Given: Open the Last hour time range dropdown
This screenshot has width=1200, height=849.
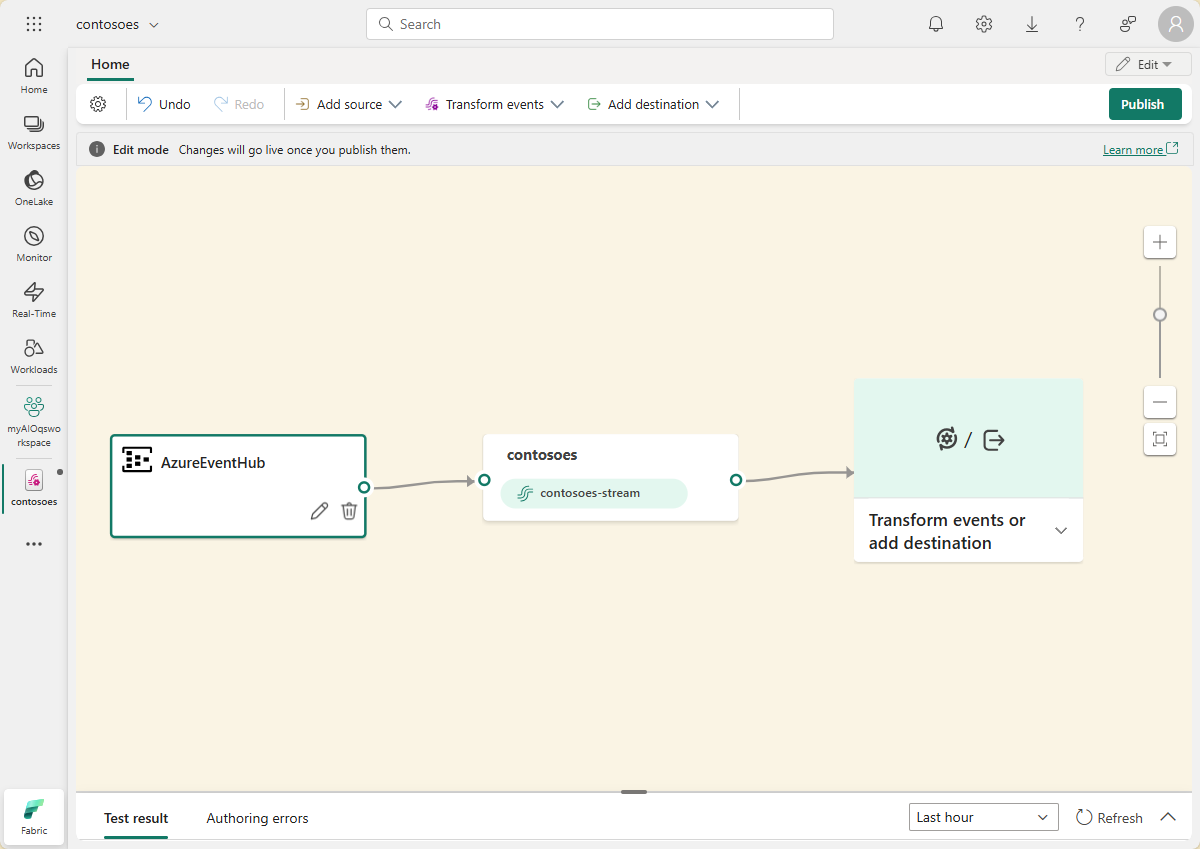Looking at the screenshot, I should (x=983, y=817).
